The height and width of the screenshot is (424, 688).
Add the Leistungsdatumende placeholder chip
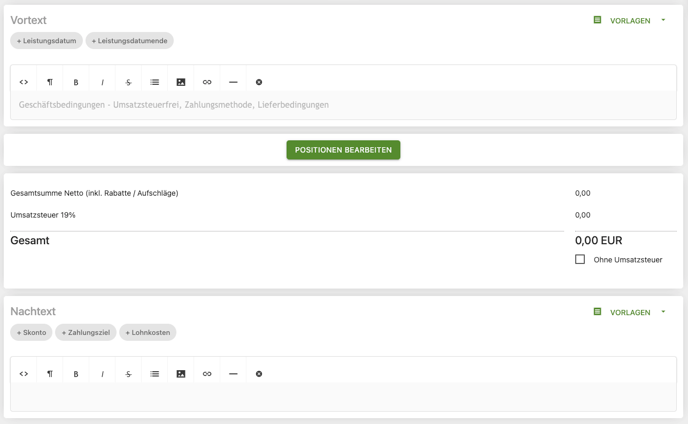(129, 41)
